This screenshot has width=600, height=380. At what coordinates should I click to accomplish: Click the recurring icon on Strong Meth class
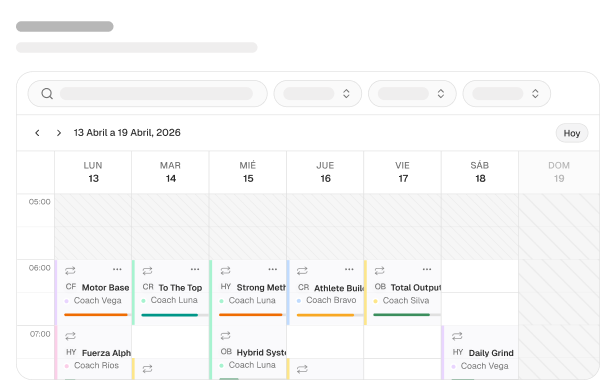225,271
